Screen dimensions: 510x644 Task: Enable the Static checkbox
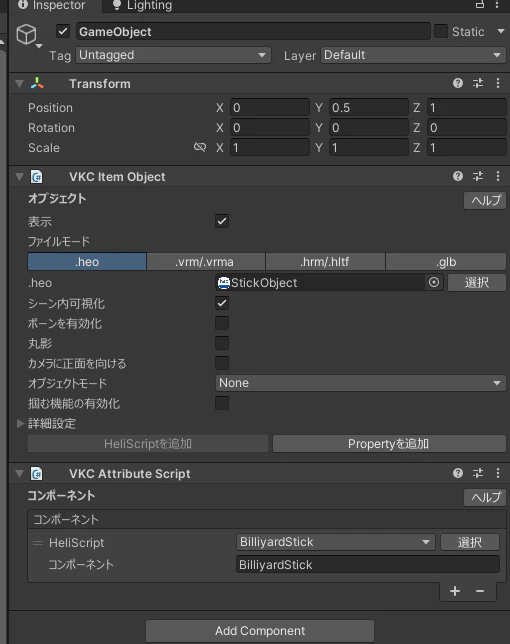441,31
